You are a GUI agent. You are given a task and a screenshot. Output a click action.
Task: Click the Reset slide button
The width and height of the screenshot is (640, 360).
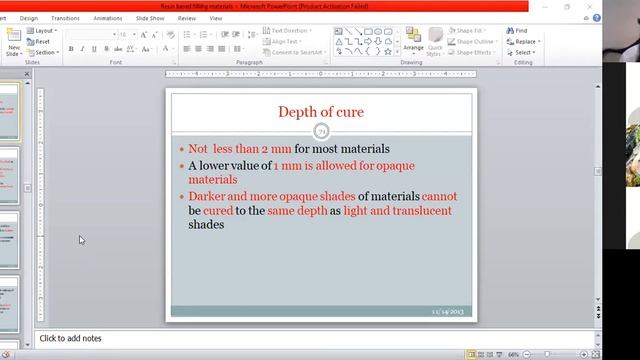[38, 42]
